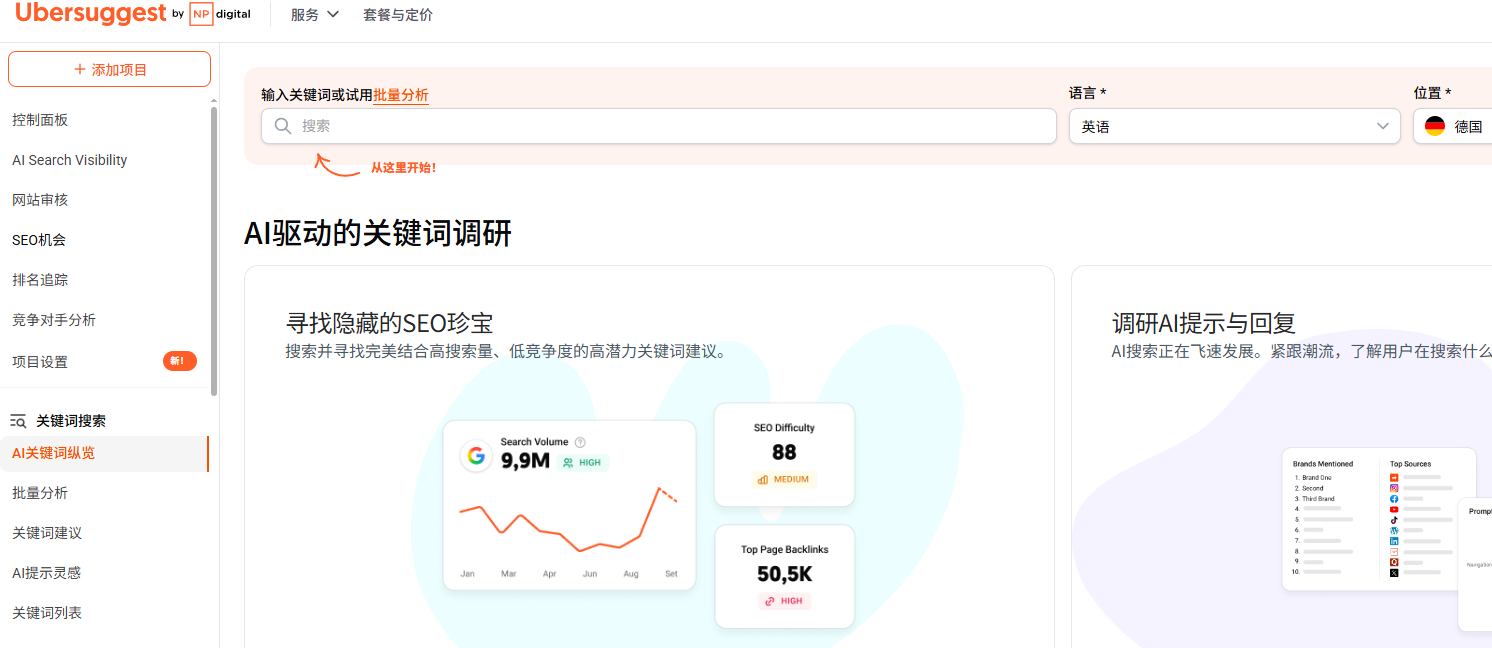Click the keyword 搜索 input field
Viewport: 1492px width, 648px height.
(659, 126)
